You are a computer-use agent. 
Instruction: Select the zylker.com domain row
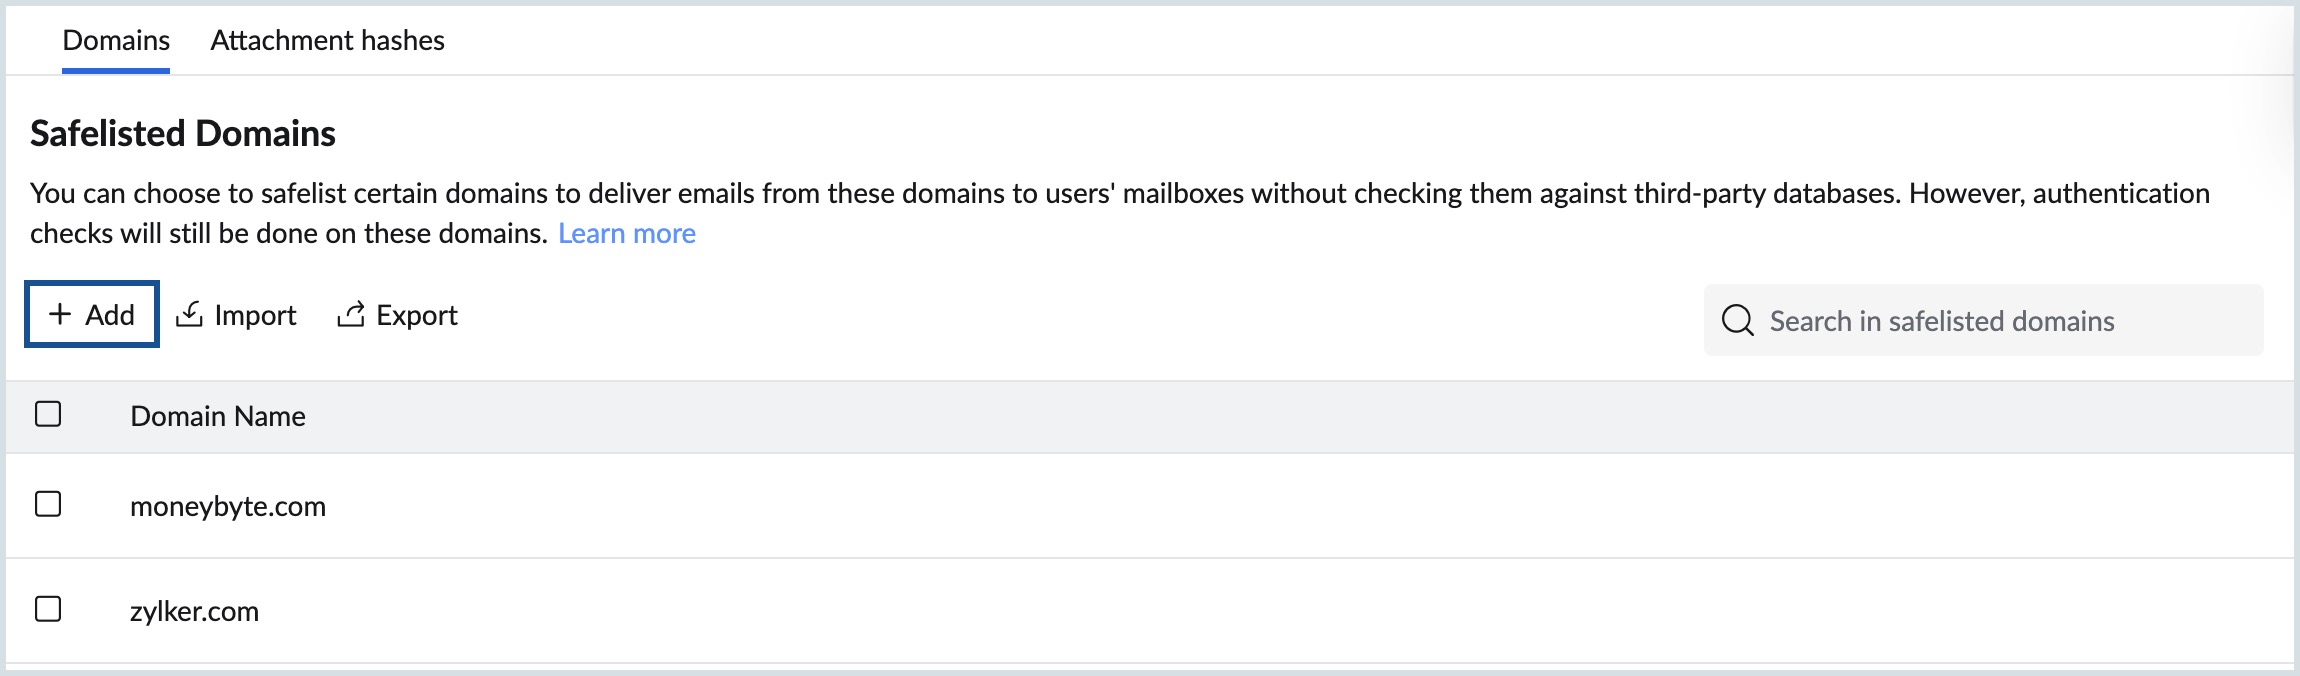click(196, 612)
